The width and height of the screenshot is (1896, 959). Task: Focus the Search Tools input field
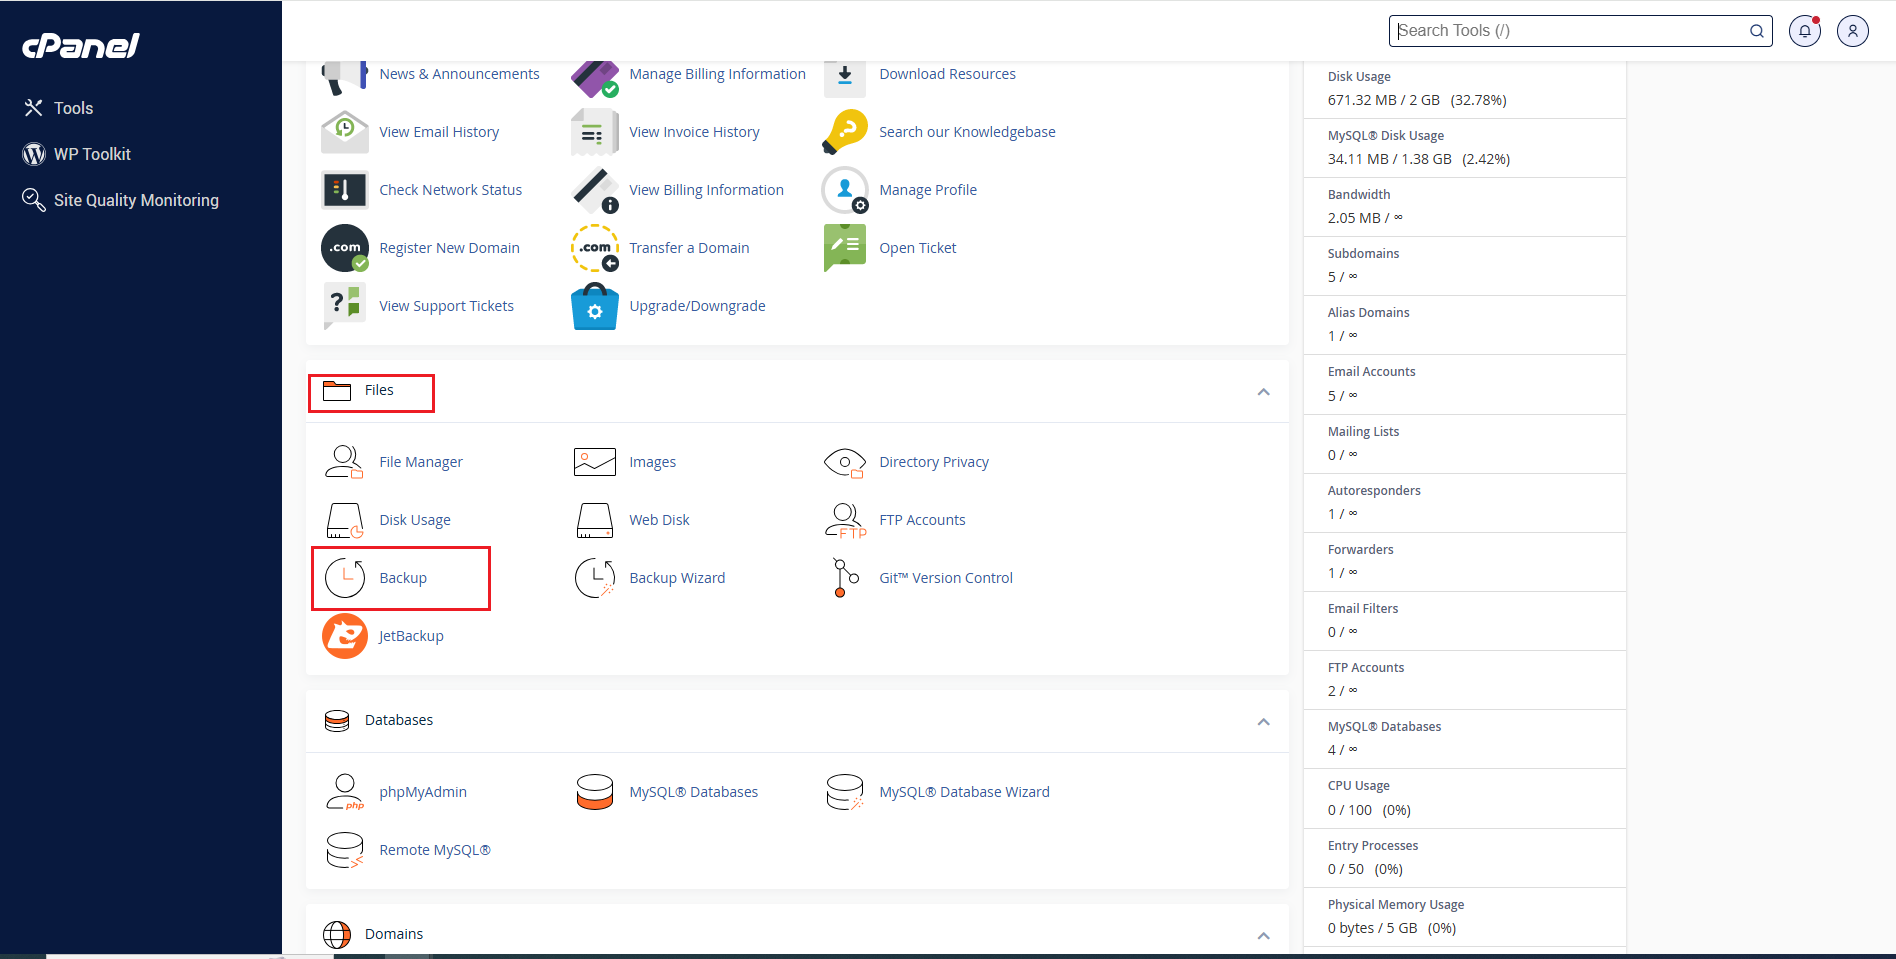coord(1568,31)
